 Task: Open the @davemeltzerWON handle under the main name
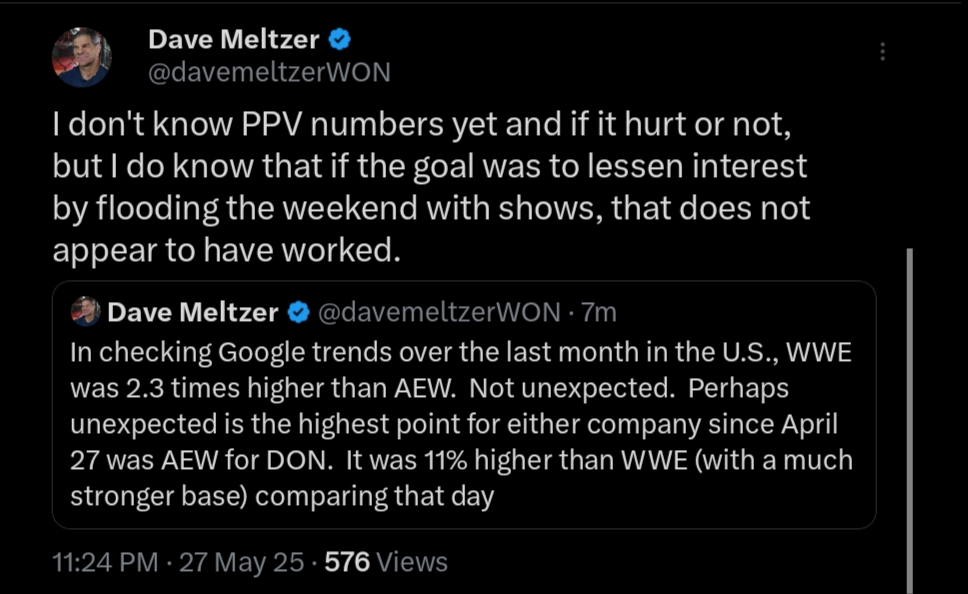pos(269,72)
